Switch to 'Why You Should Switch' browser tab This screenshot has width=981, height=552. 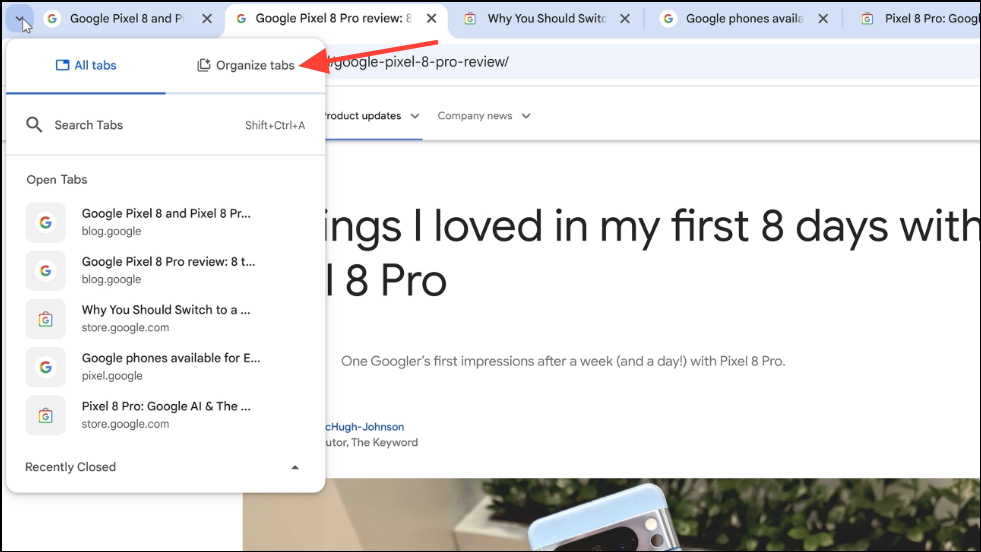pyautogui.click(x=545, y=19)
